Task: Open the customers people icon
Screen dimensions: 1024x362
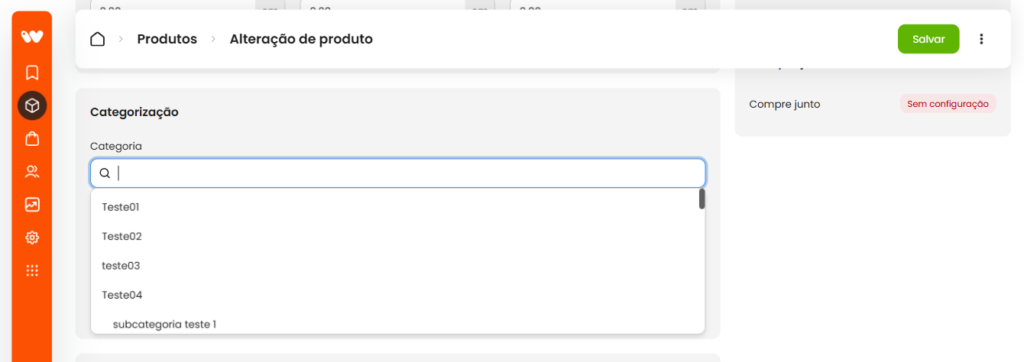Action: (32, 172)
